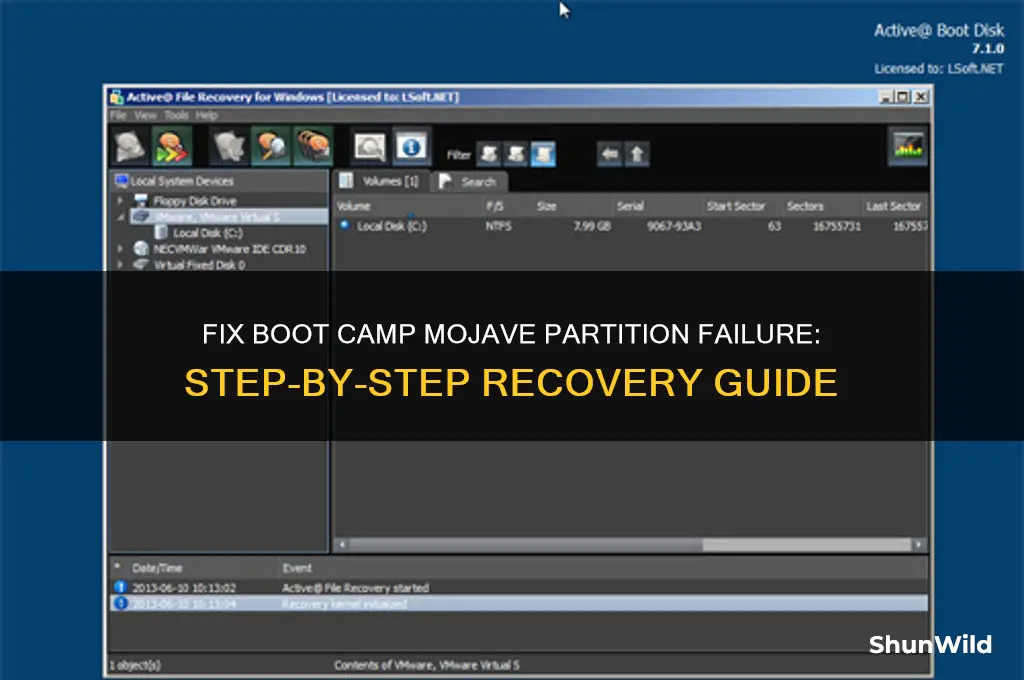Click the left arrow of horizontal scrollbar
The height and width of the screenshot is (680, 1024).
(x=342, y=544)
